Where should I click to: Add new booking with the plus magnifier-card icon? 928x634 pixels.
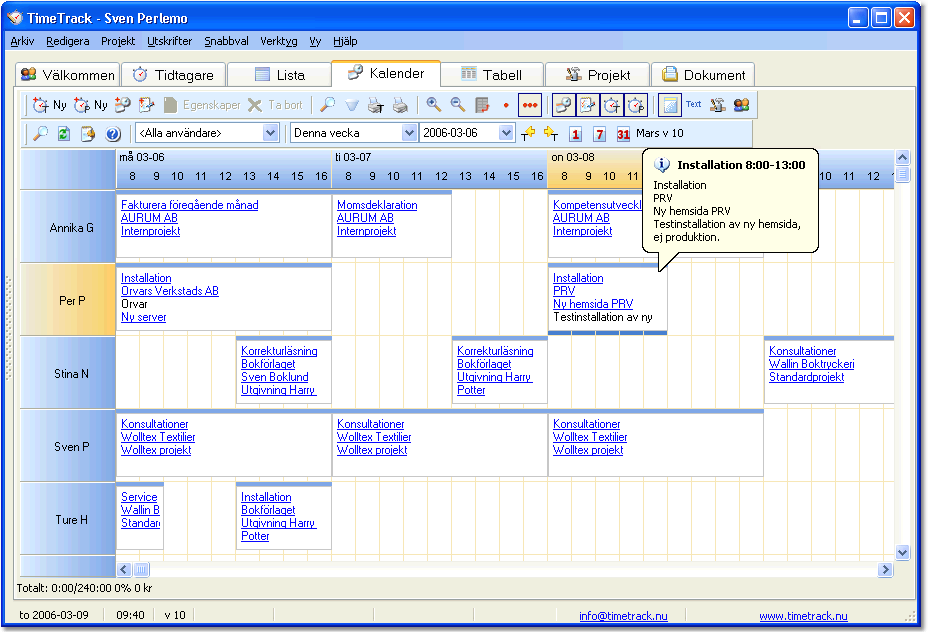click(x=123, y=105)
